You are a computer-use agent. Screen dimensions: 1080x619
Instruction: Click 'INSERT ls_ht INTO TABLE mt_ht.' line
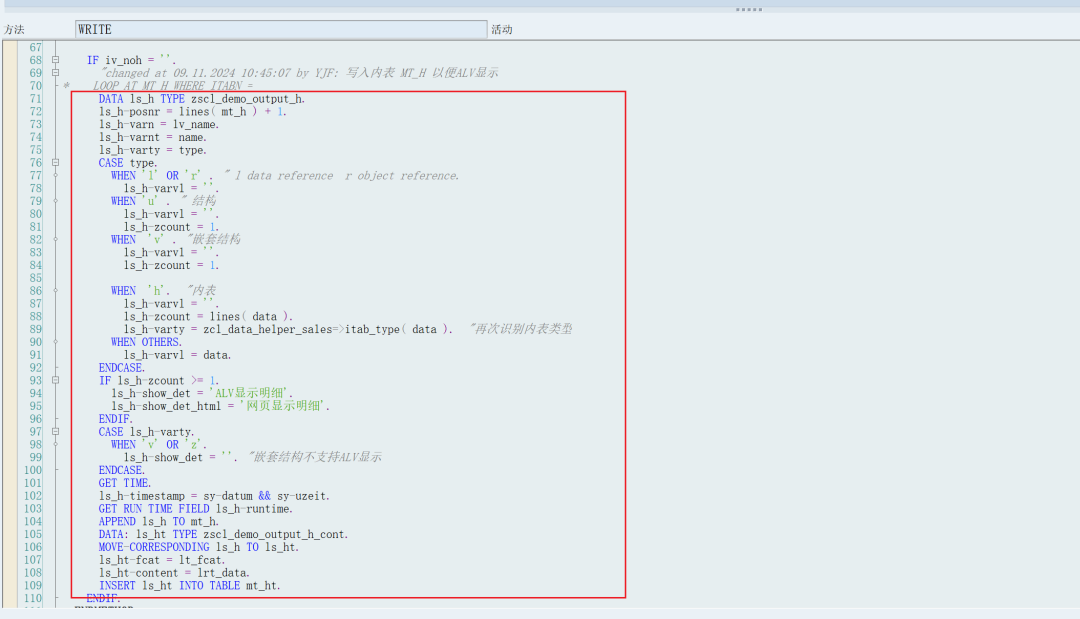(189, 585)
